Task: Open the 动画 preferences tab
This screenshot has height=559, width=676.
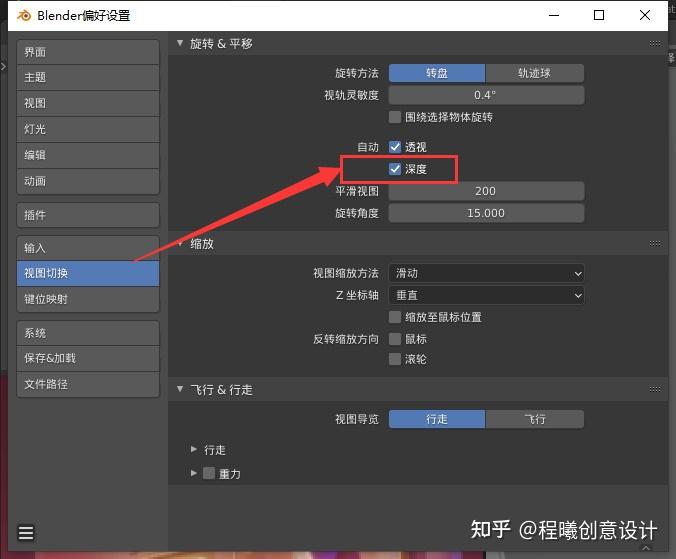Action: click(x=88, y=181)
